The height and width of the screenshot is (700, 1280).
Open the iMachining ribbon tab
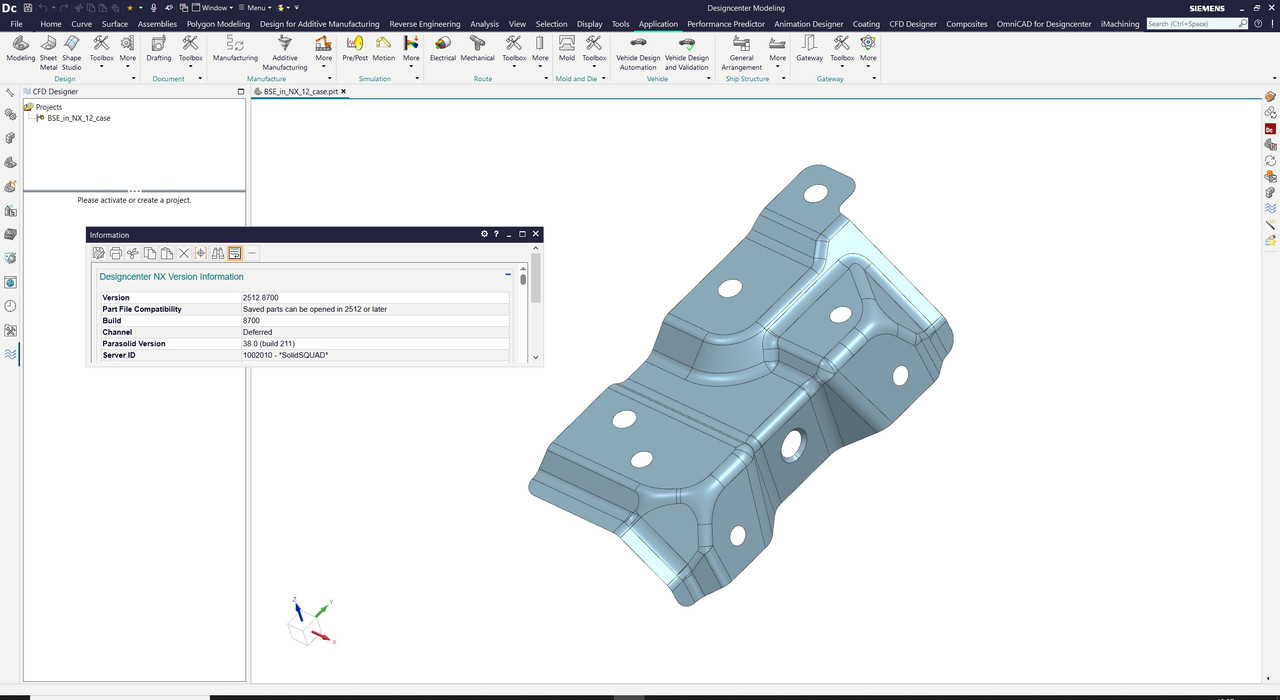pyautogui.click(x=1120, y=24)
